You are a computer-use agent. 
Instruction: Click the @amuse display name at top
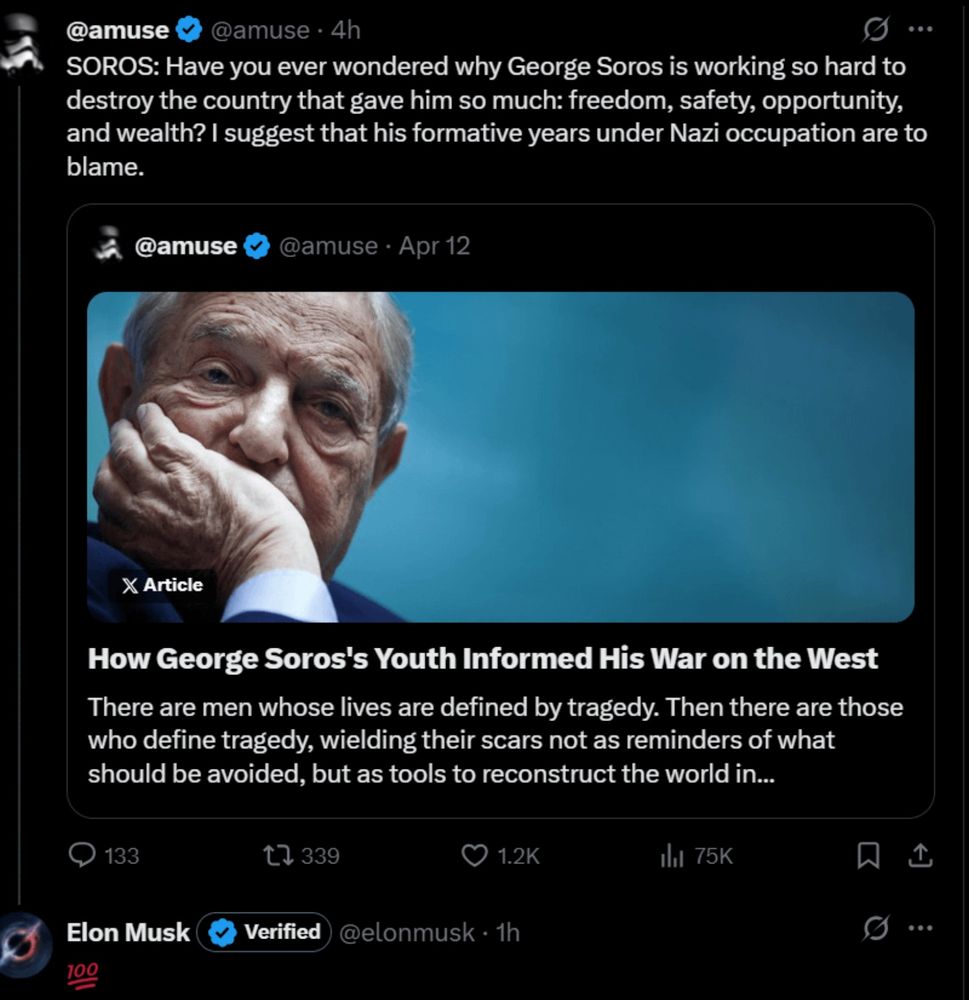(x=117, y=31)
